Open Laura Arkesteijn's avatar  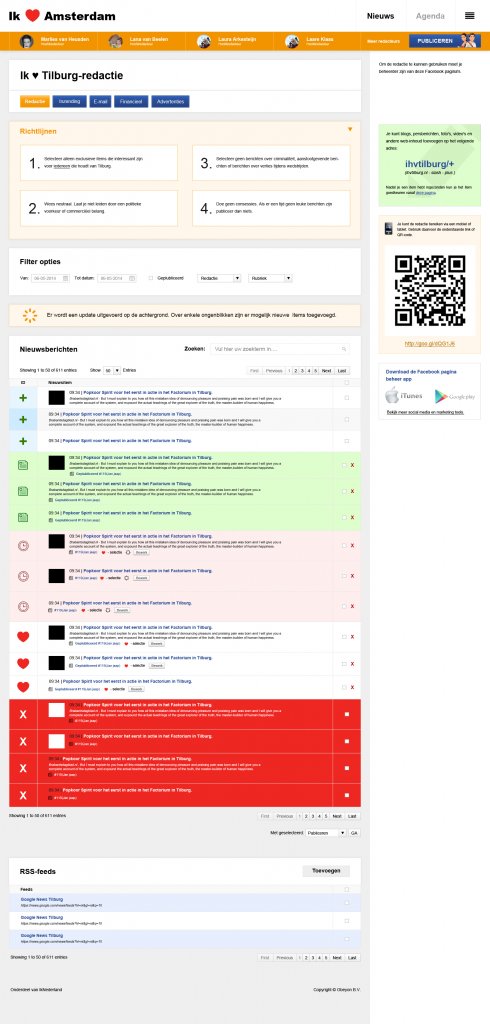pyautogui.click(x=204, y=41)
